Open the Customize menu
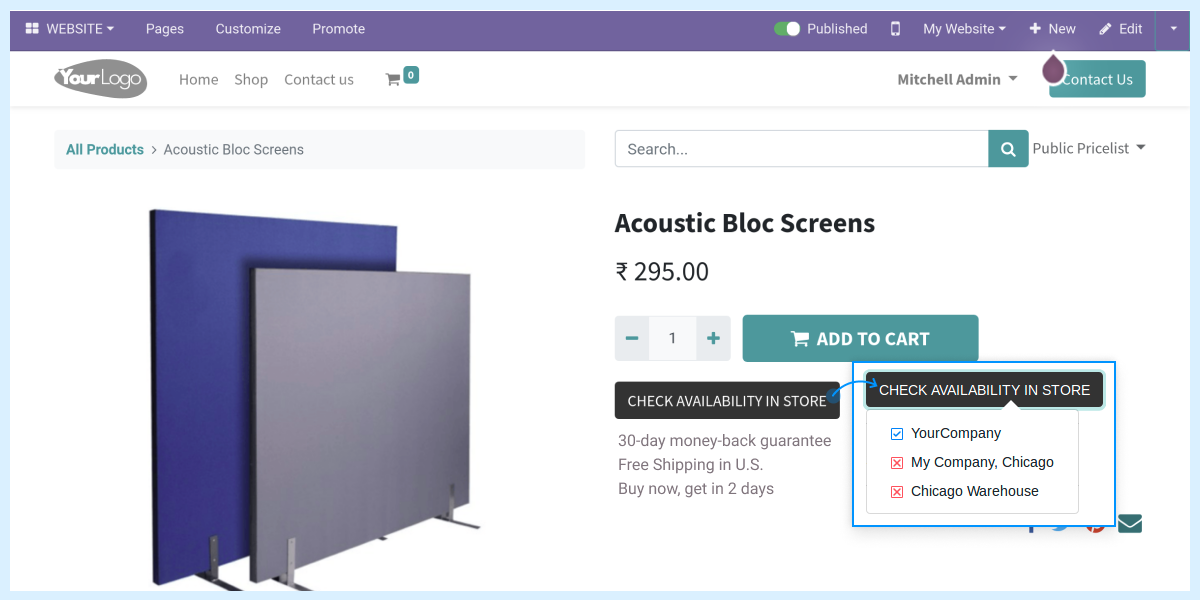The height and width of the screenshot is (600, 1200). pyautogui.click(x=247, y=29)
